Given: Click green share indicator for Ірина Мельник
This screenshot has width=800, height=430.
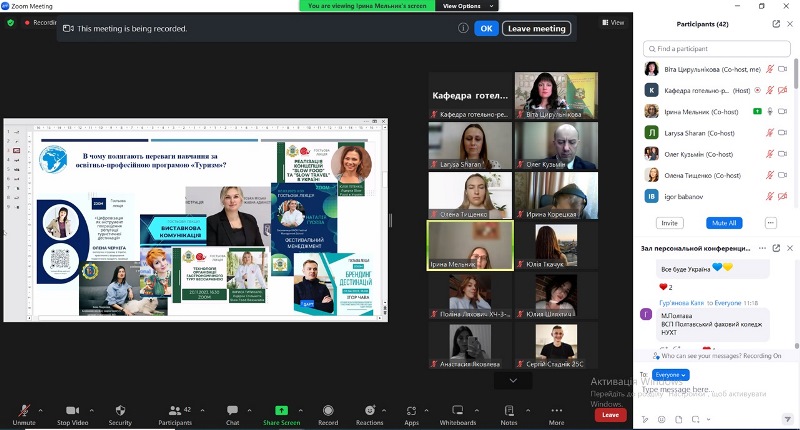Looking at the screenshot, I should 757,111.
